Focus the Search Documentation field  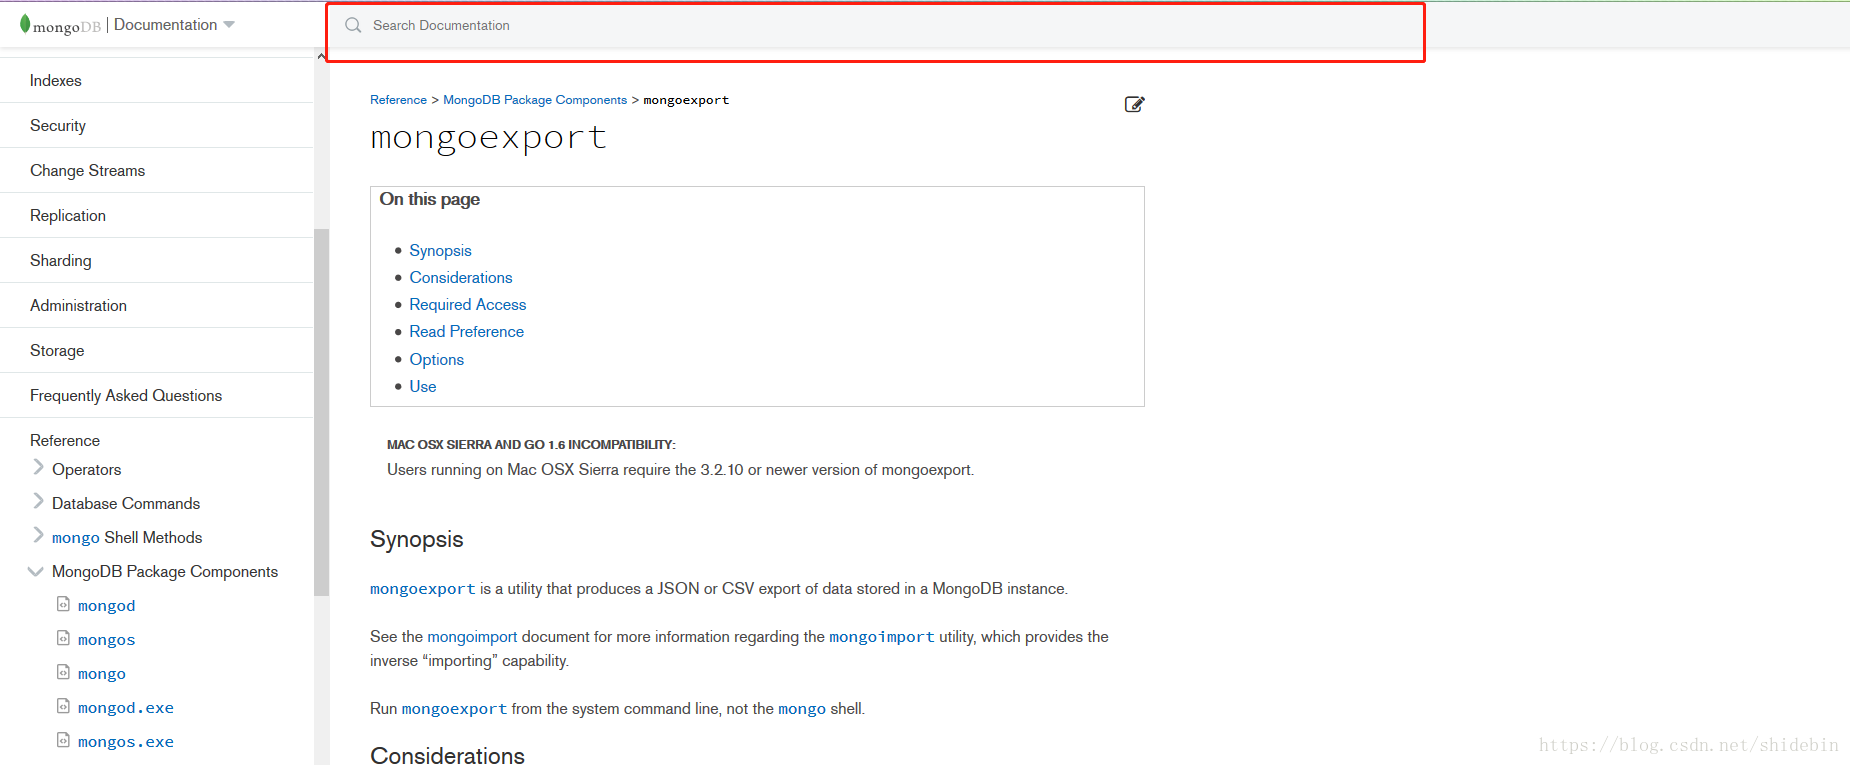pos(875,26)
